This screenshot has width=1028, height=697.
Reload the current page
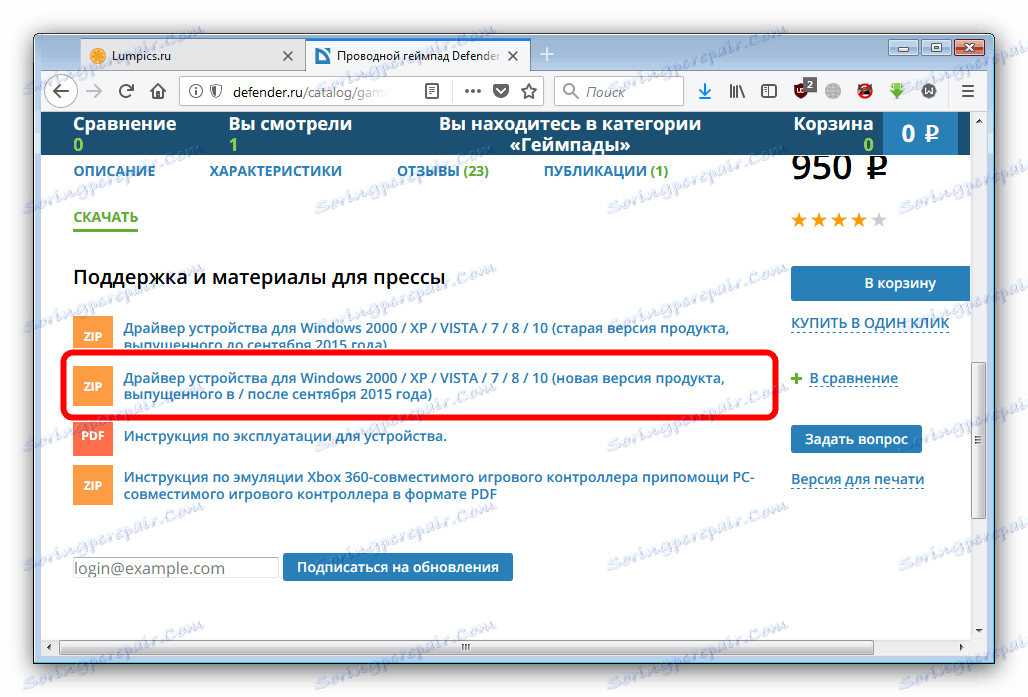pos(127,91)
